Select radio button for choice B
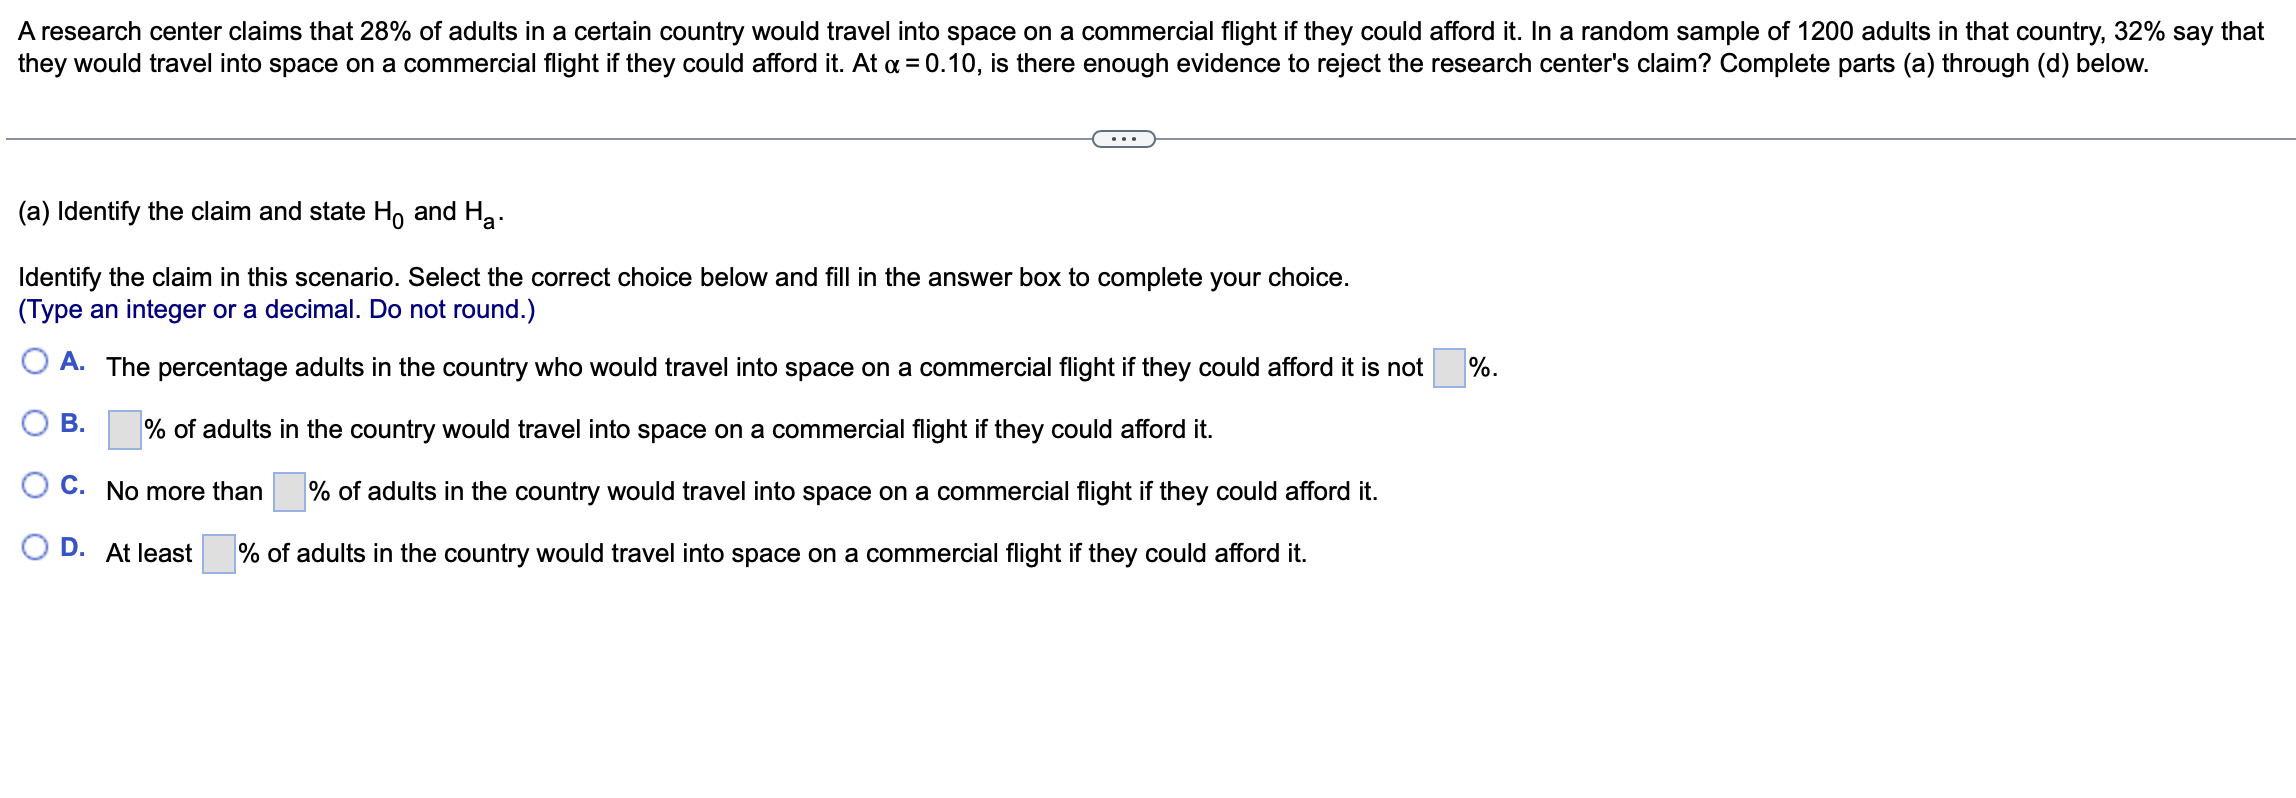 coord(35,424)
